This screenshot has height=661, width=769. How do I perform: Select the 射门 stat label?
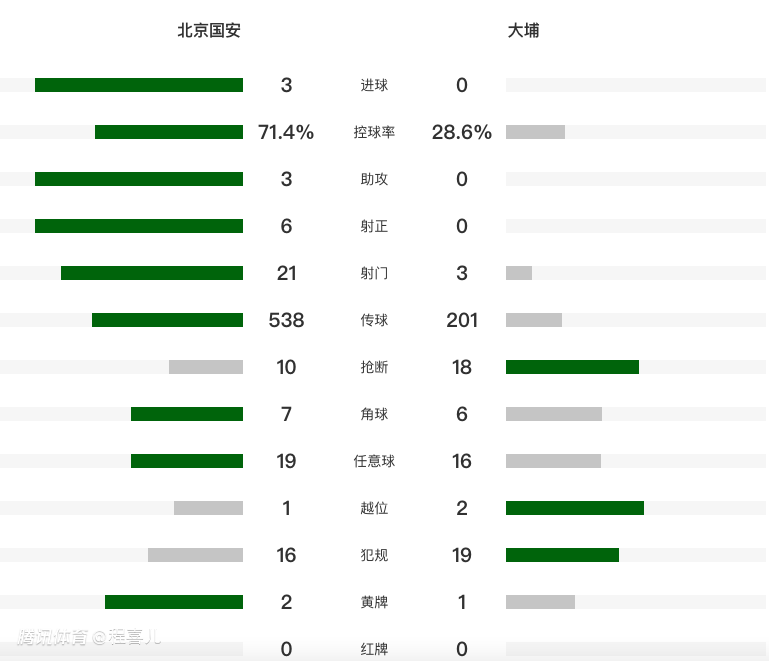pyautogui.click(x=374, y=274)
